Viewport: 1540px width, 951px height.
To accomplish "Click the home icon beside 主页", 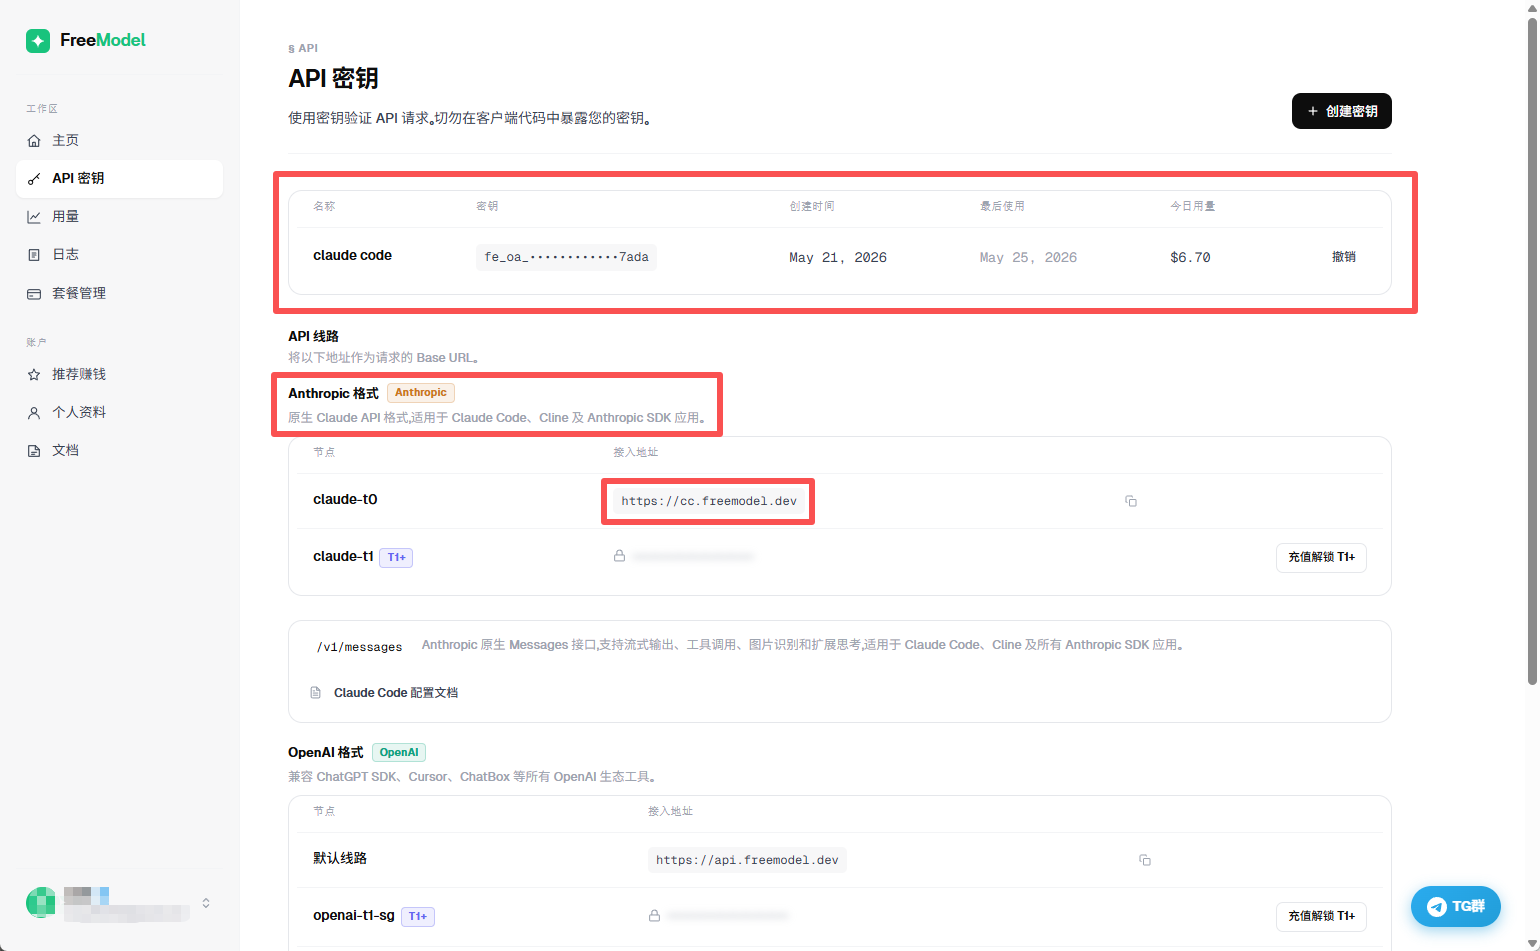I will 34,141.
